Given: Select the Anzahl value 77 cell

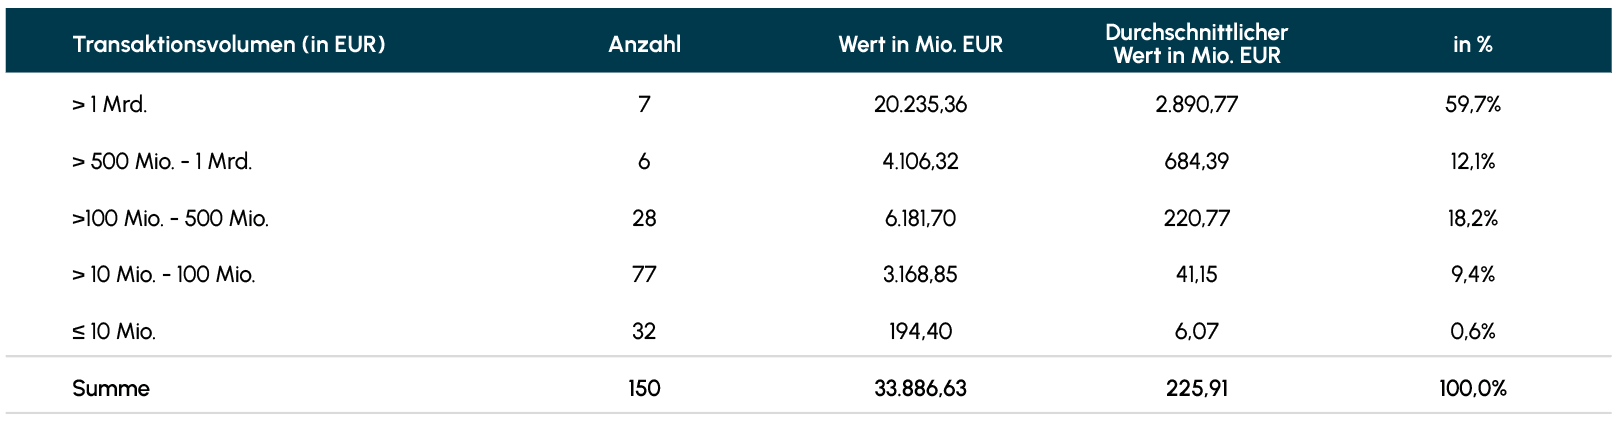Looking at the screenshot, I should 644,274.
